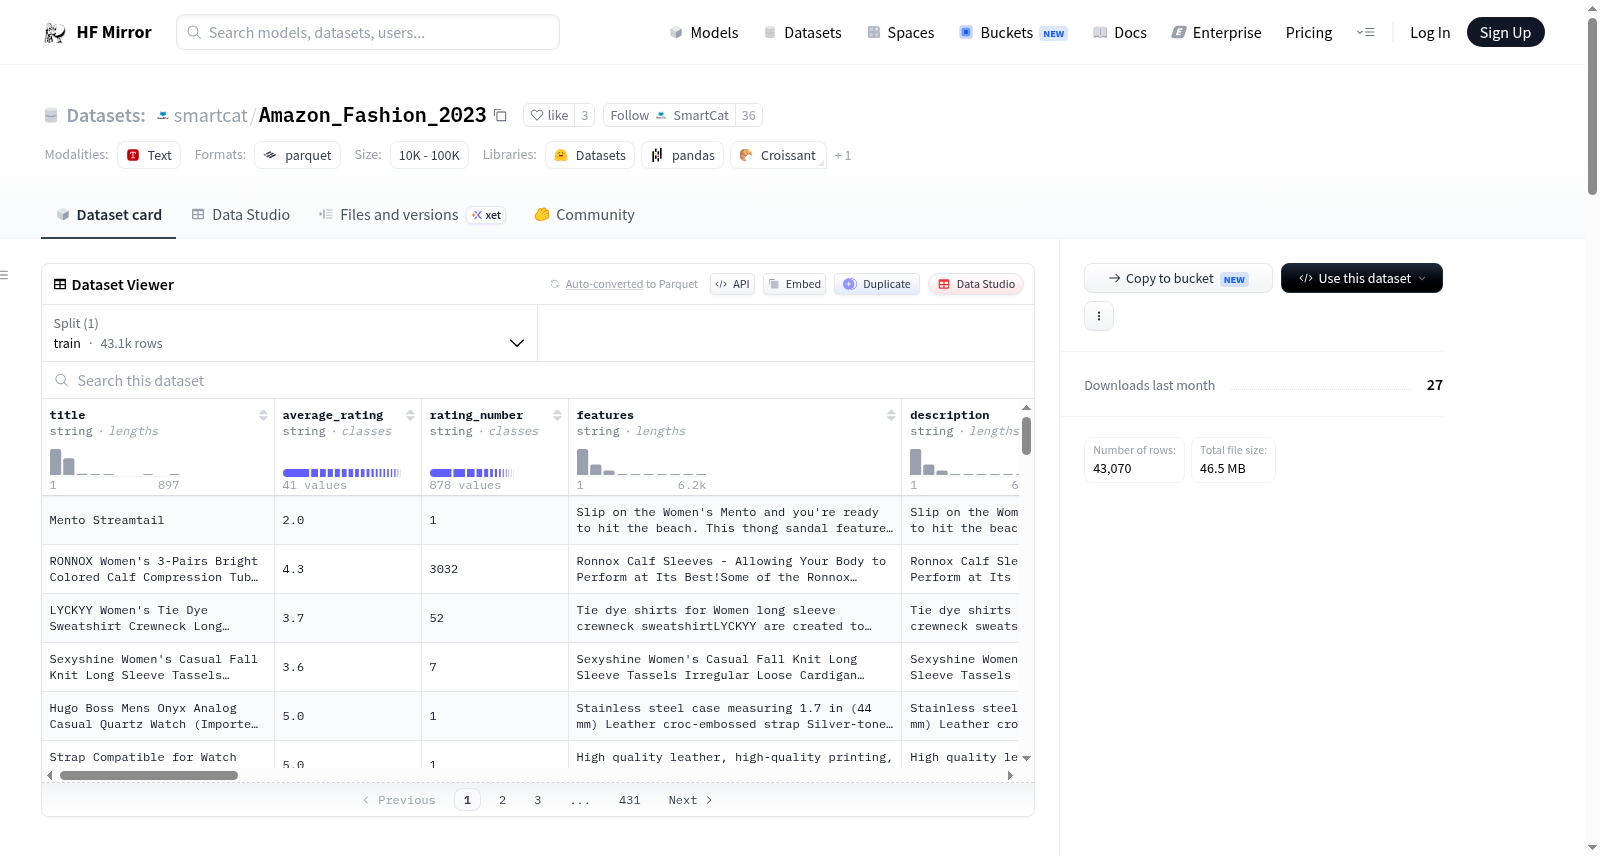
Task: Open Docs in top navigation
Action: pos(1120,32)
